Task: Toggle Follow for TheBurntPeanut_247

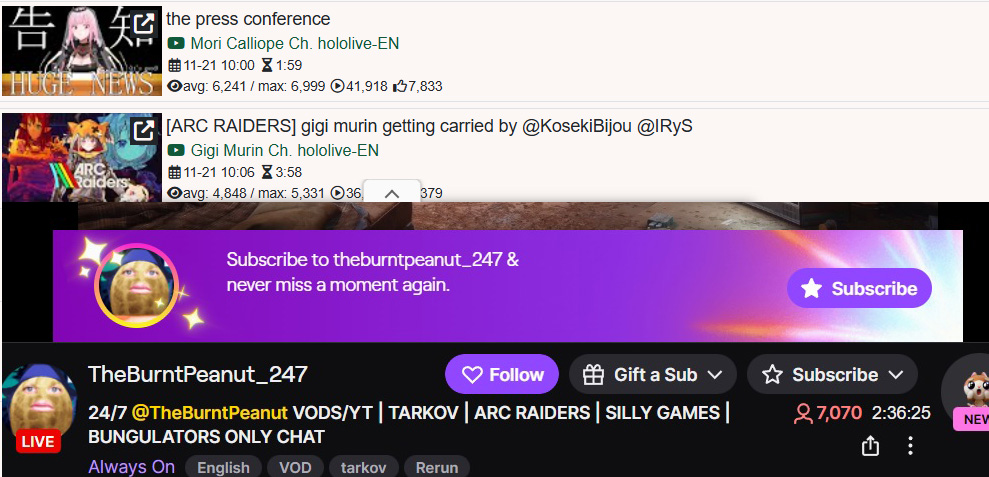Action: click(502, 374)
